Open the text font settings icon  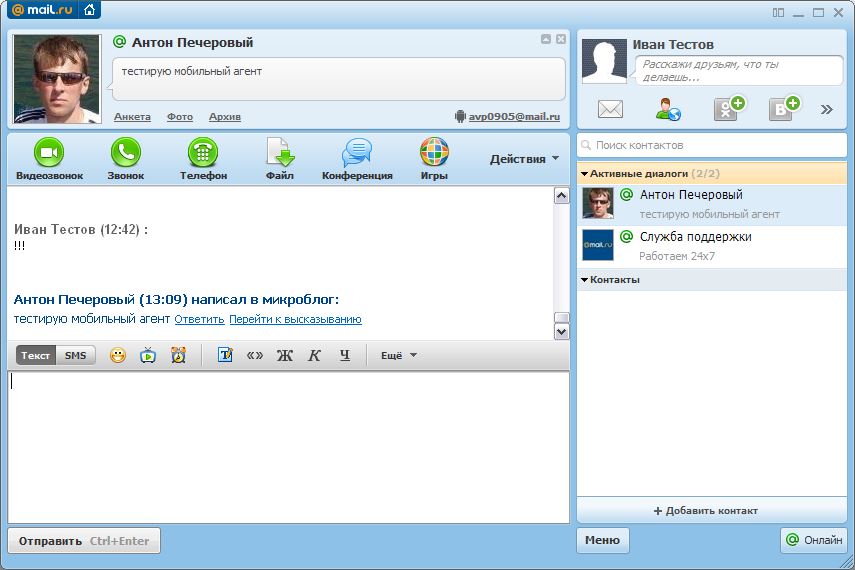coord(225,355)
